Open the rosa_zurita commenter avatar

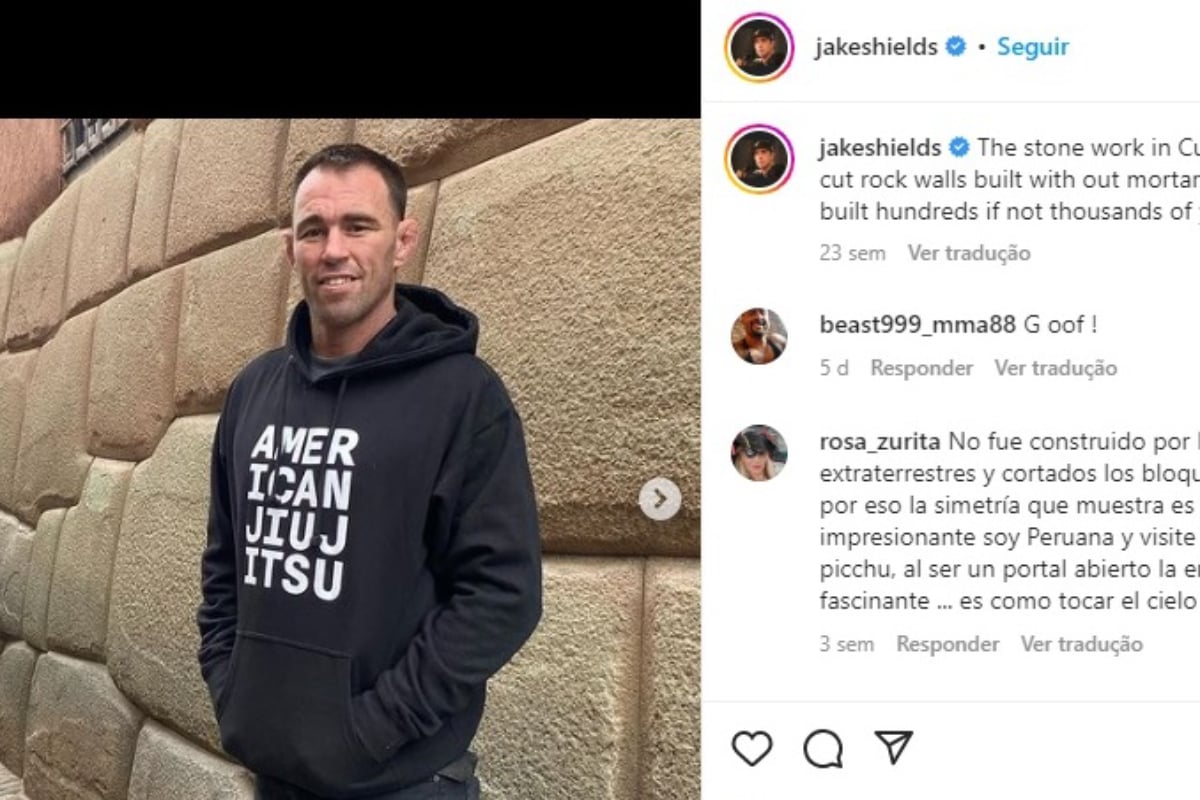coord(759,453)
